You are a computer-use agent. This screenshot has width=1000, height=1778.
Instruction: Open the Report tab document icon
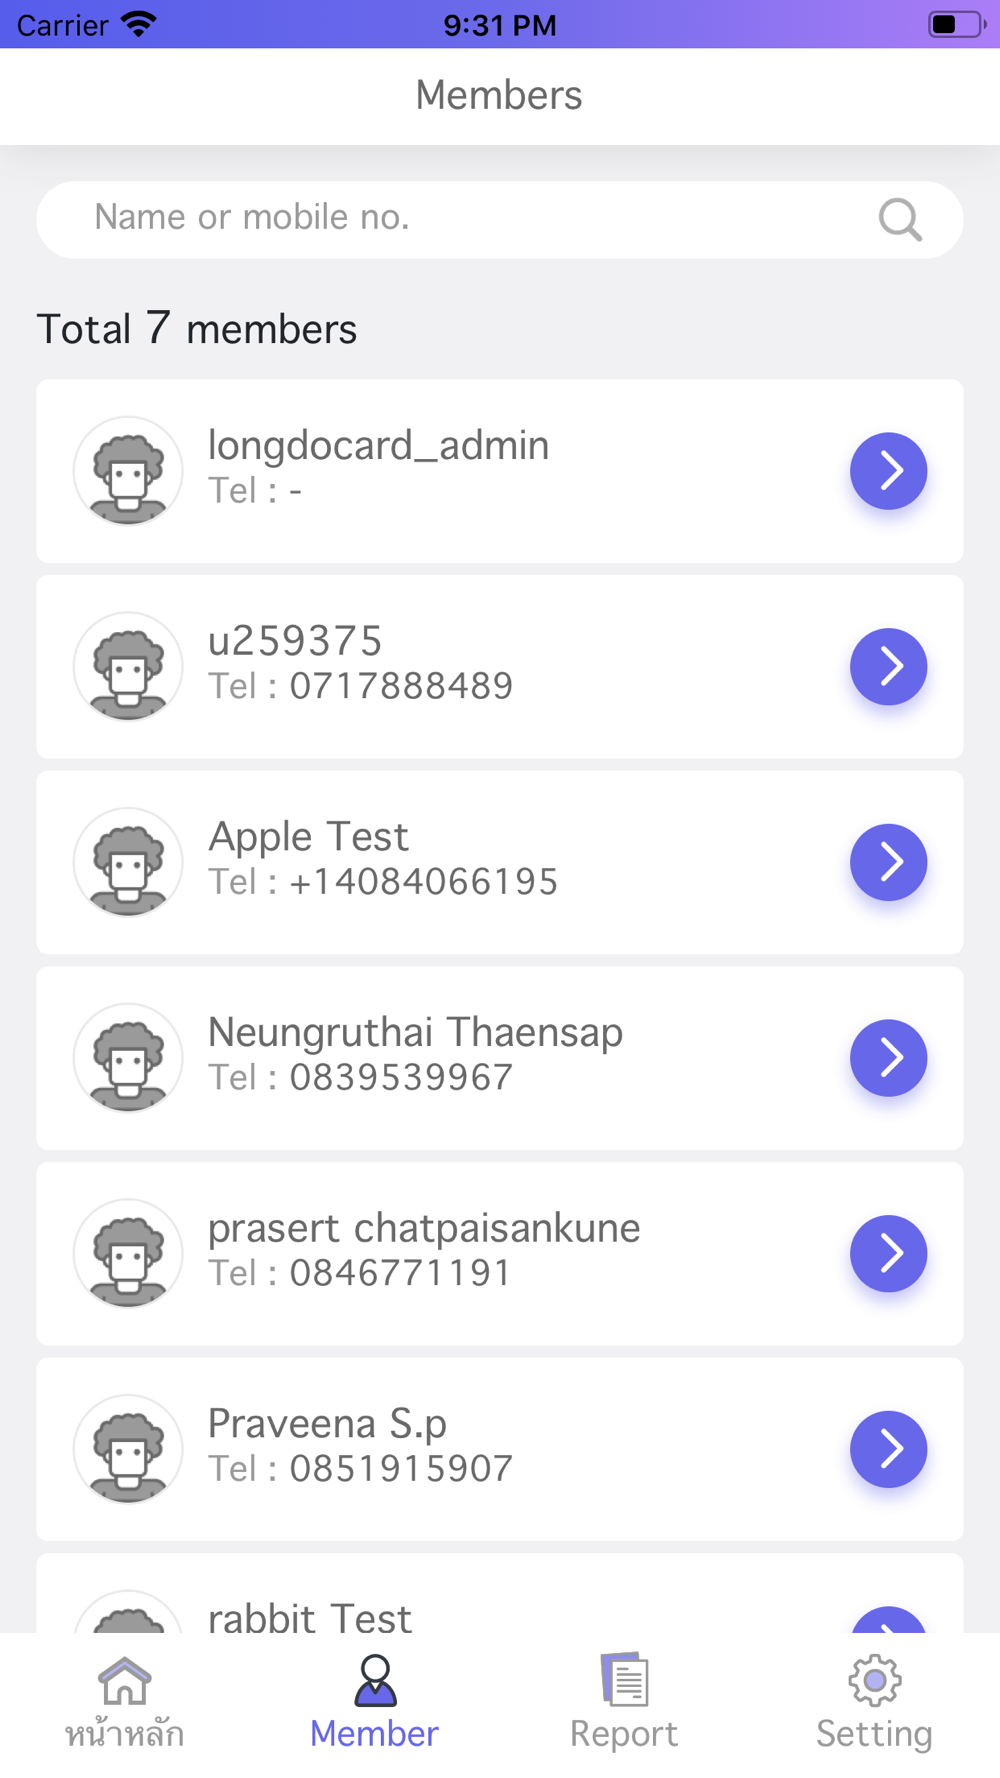click(x=625, y=1679)
